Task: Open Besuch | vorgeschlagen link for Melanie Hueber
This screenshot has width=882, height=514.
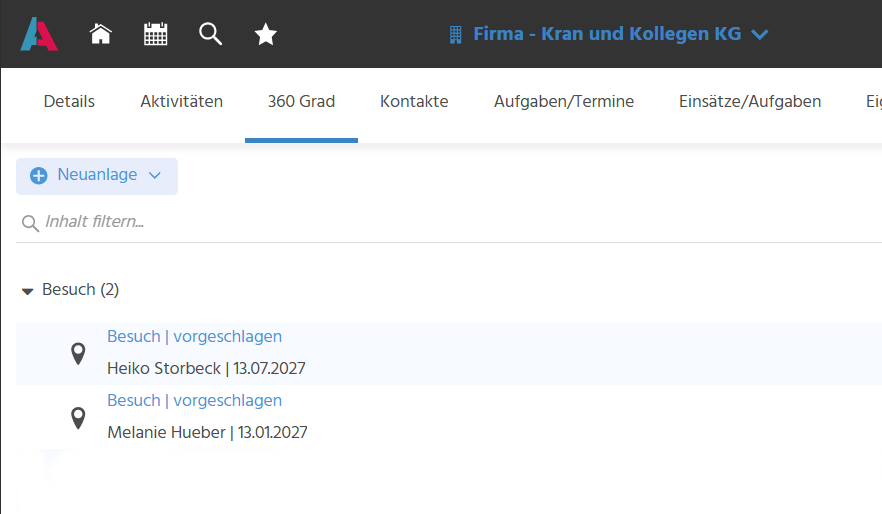Action: coord(195,400)
